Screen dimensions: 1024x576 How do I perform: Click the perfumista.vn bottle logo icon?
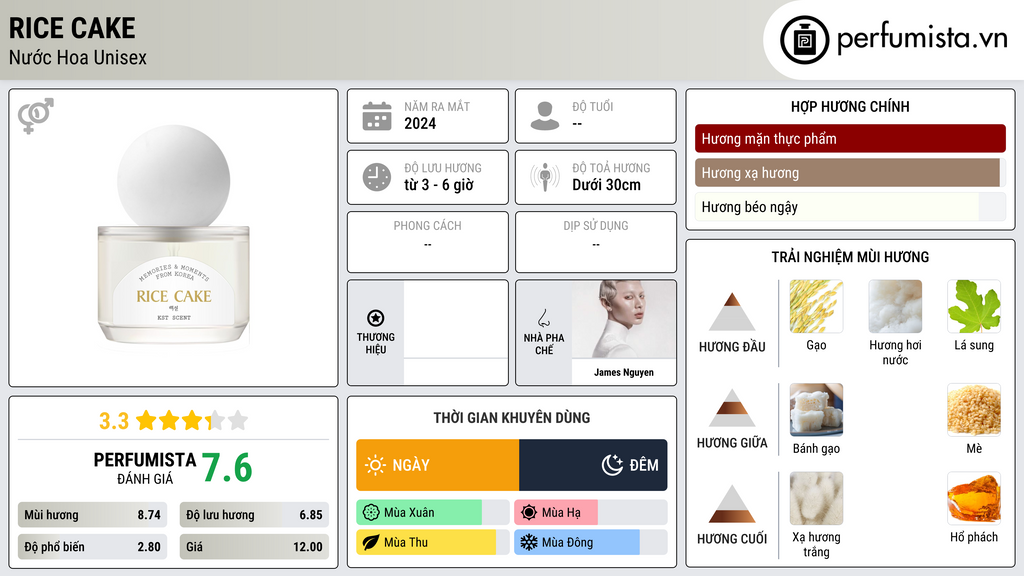pyautogui.click(x=805, y=40)
